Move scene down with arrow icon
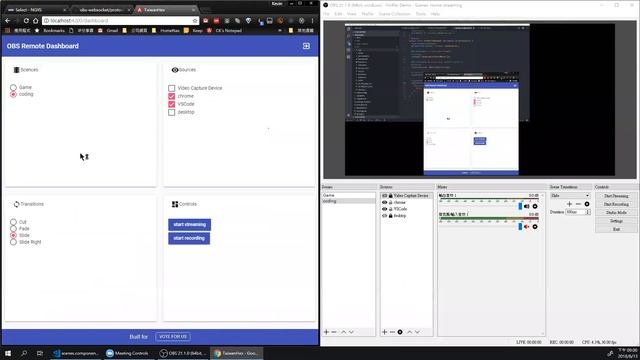The width and height of the screenshot is (640, 360). (x=351, y=332)
